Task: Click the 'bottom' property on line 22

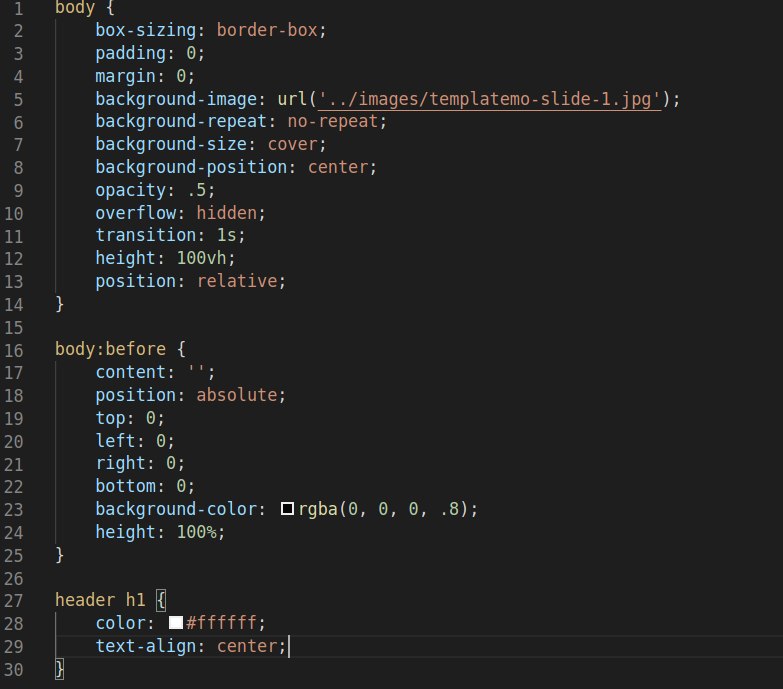Action: (x=125, y=486)
